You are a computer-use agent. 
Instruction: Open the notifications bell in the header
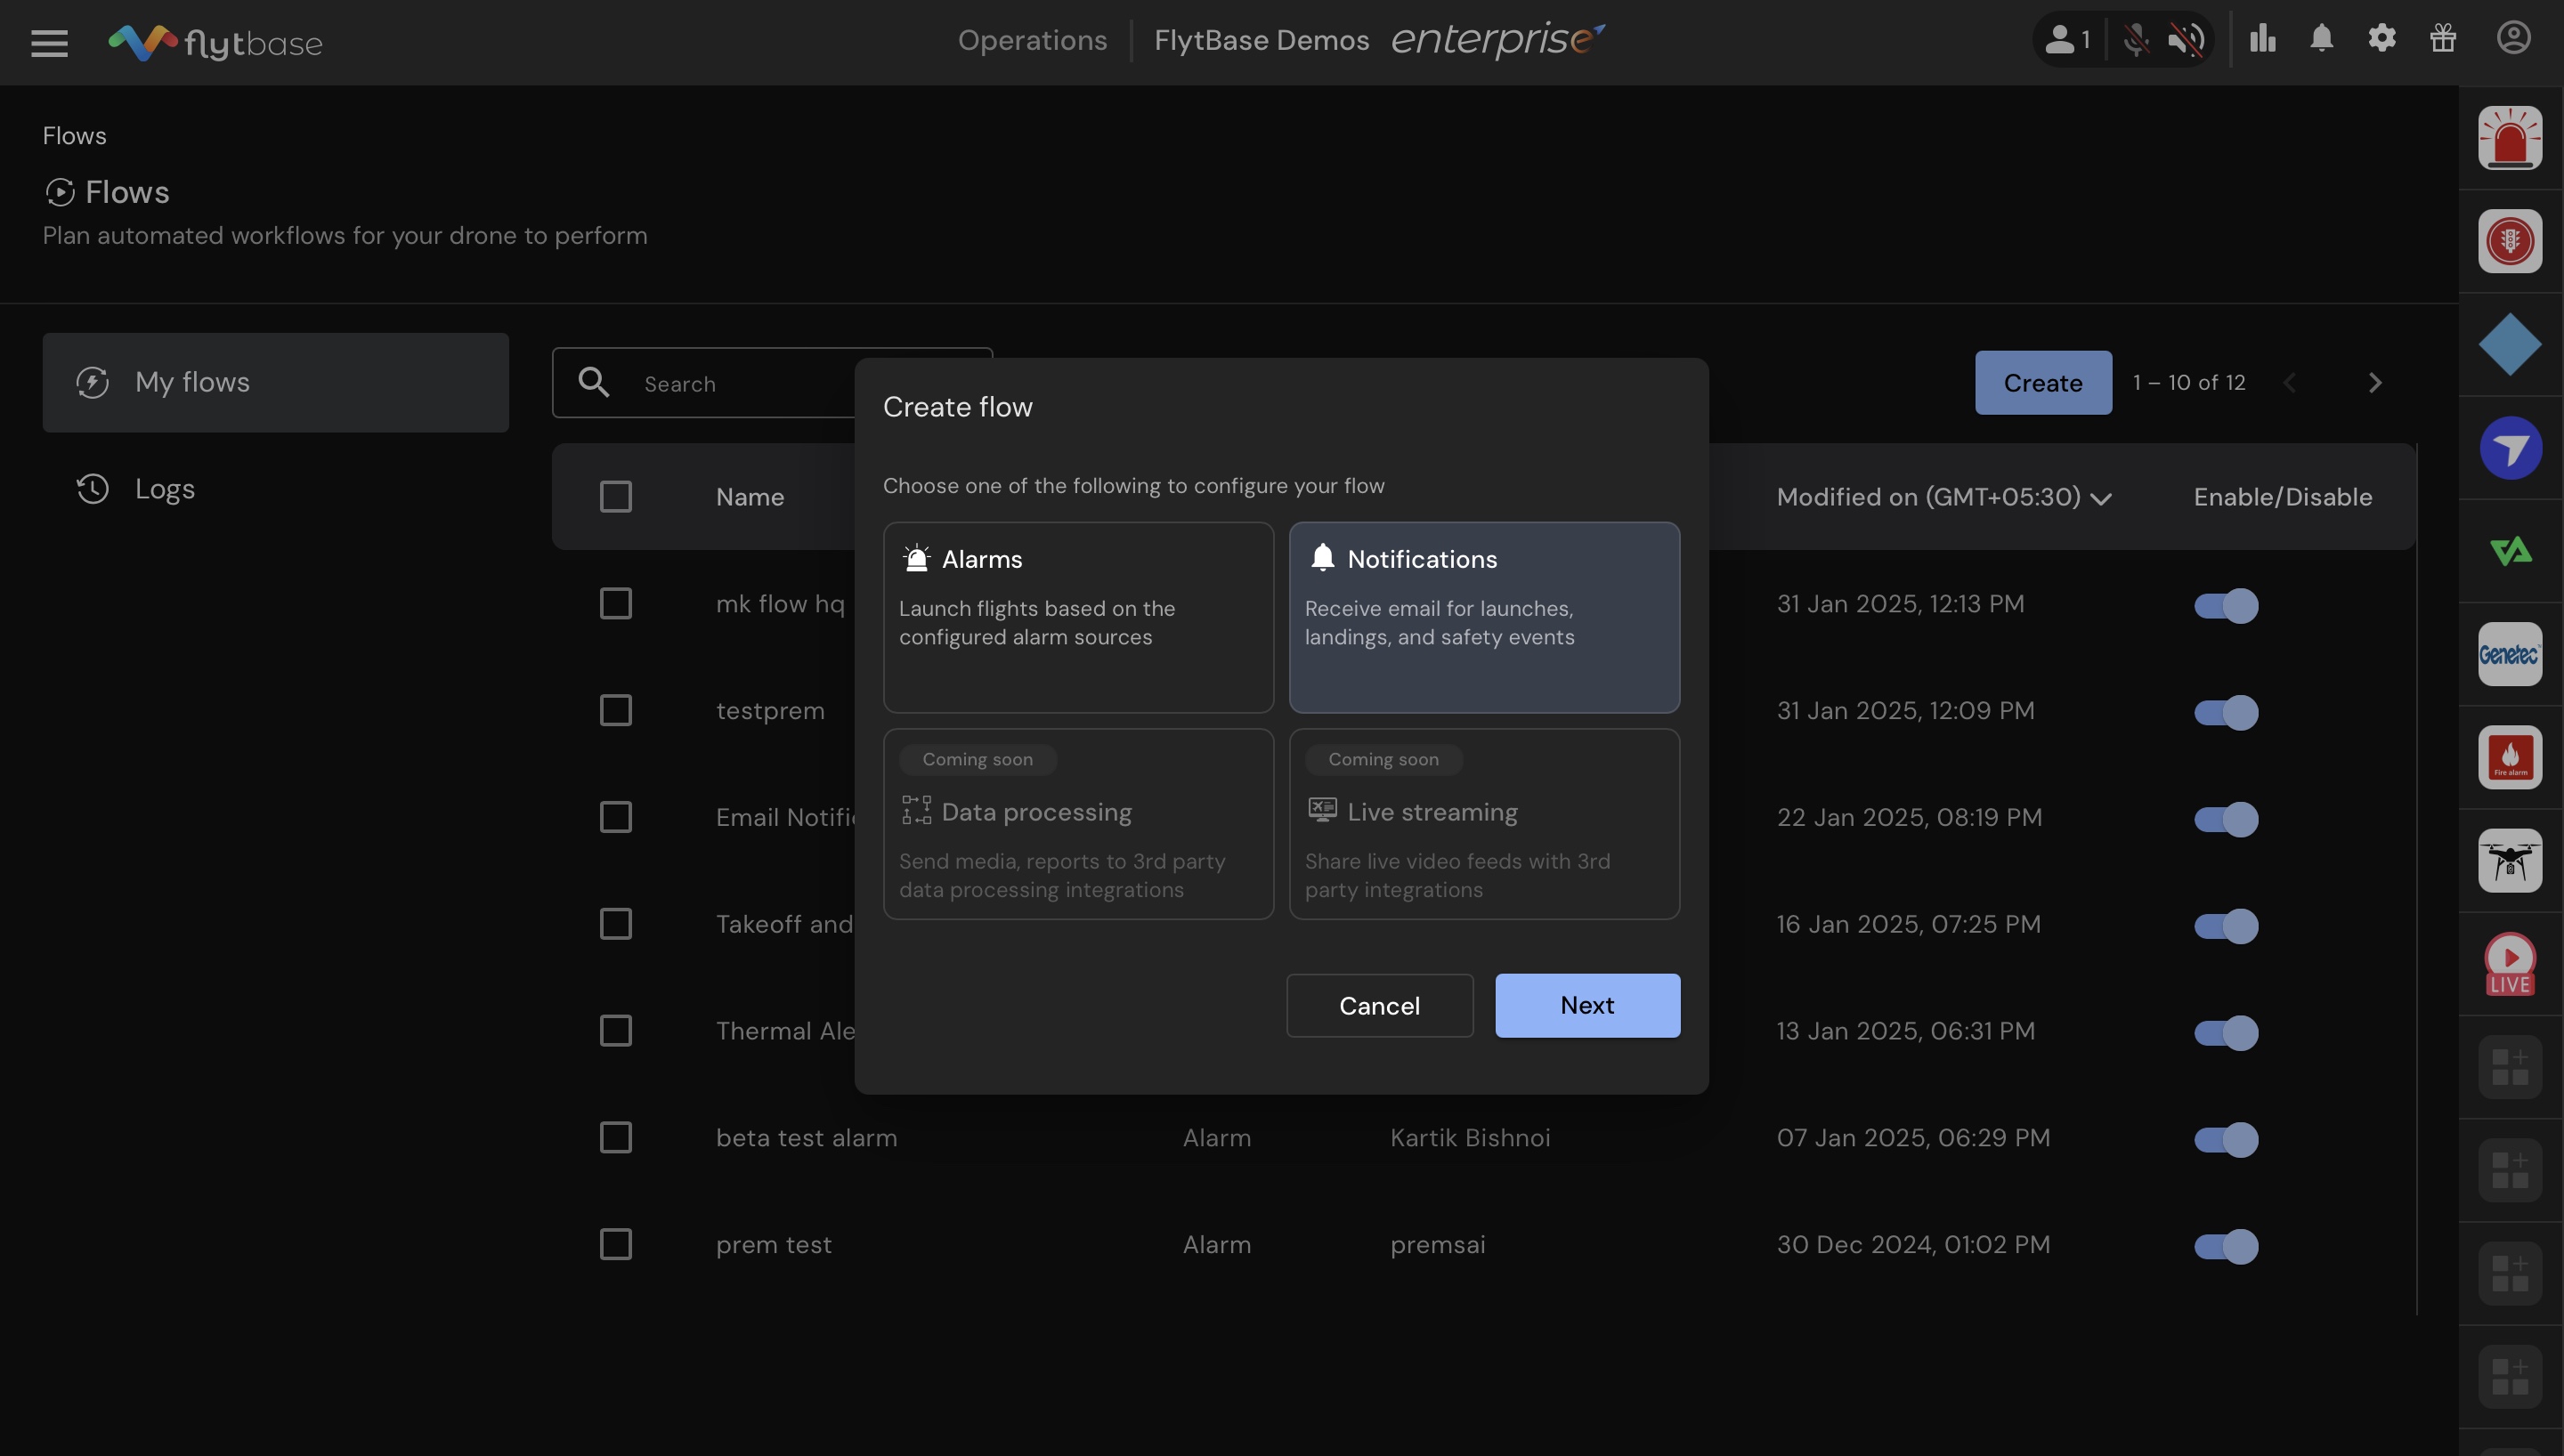tap(2321, 39)
